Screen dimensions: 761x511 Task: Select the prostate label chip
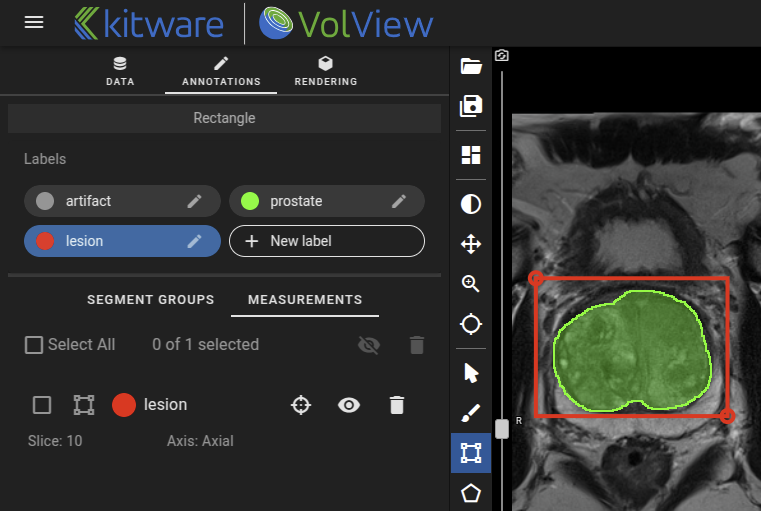pos(327,201)
